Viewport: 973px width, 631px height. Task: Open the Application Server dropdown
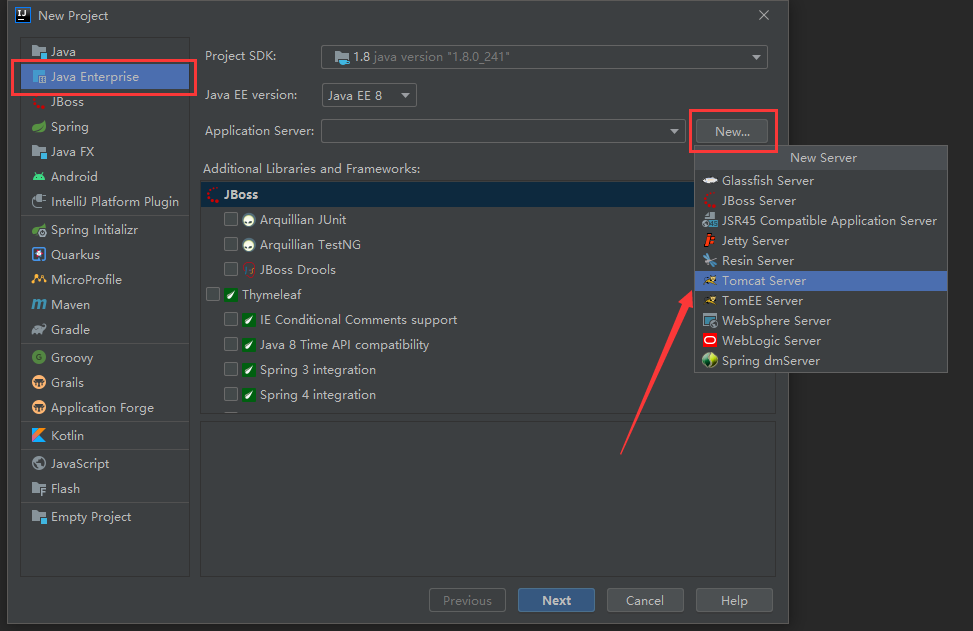click(503, 132)
